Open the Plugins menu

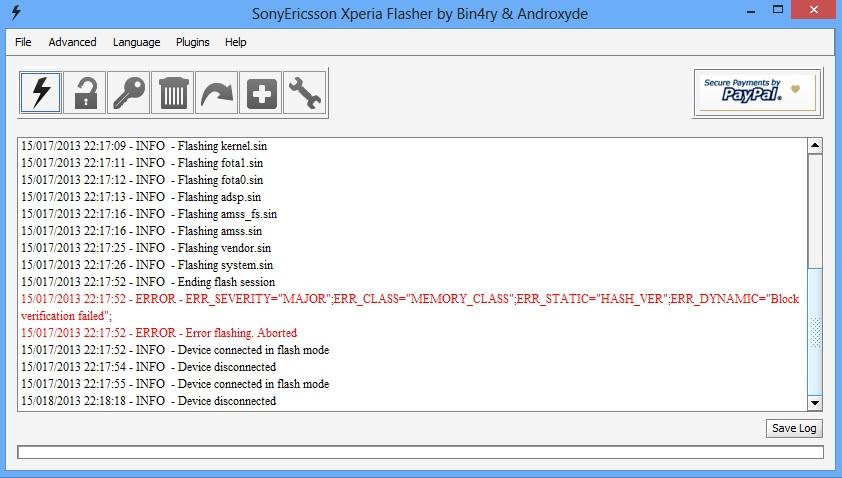pos(193,42)
